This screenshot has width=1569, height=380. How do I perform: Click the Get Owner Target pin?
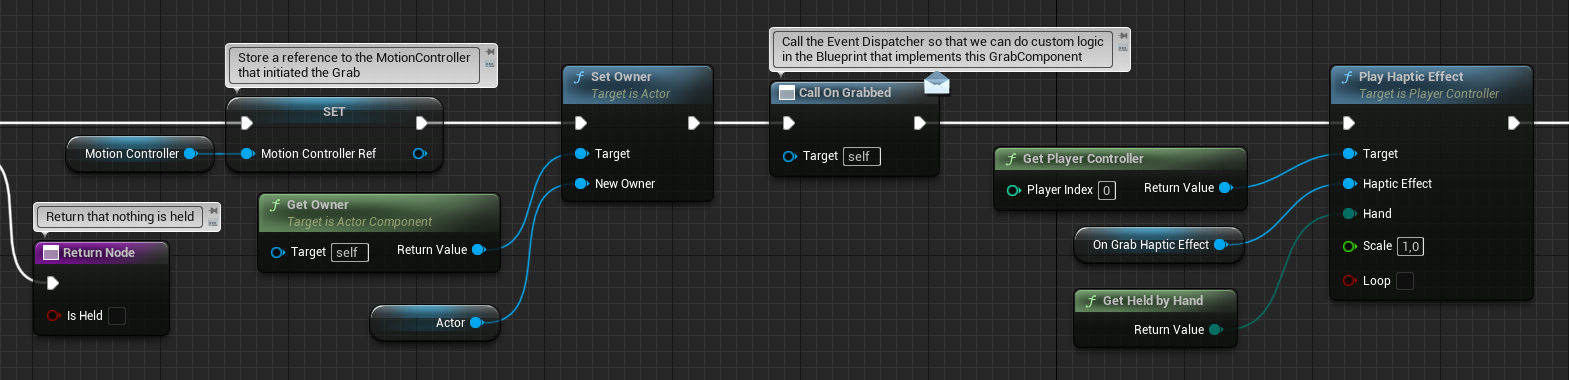tap(278, 252)
